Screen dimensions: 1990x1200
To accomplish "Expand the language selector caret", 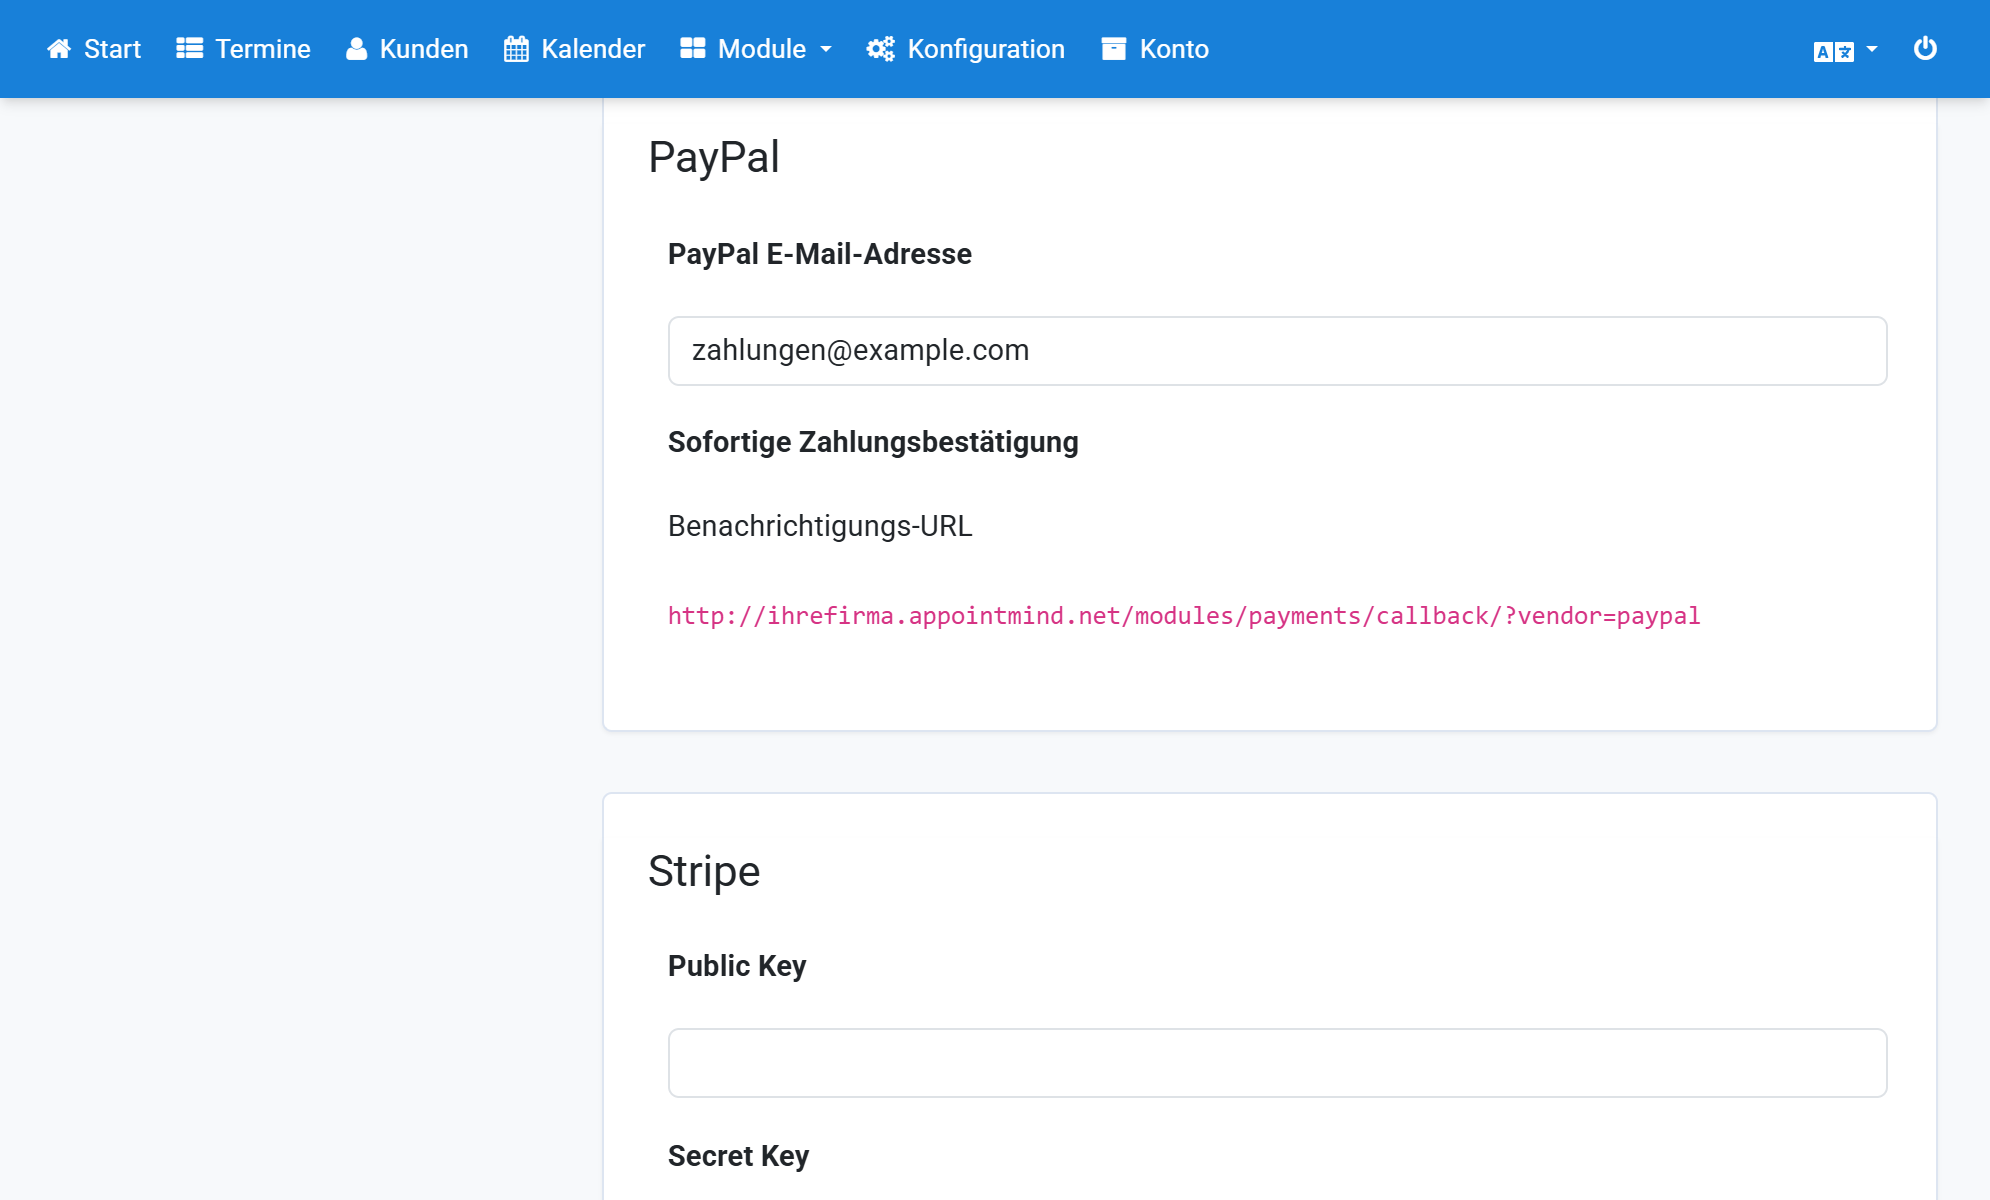I will [1871, 49].
